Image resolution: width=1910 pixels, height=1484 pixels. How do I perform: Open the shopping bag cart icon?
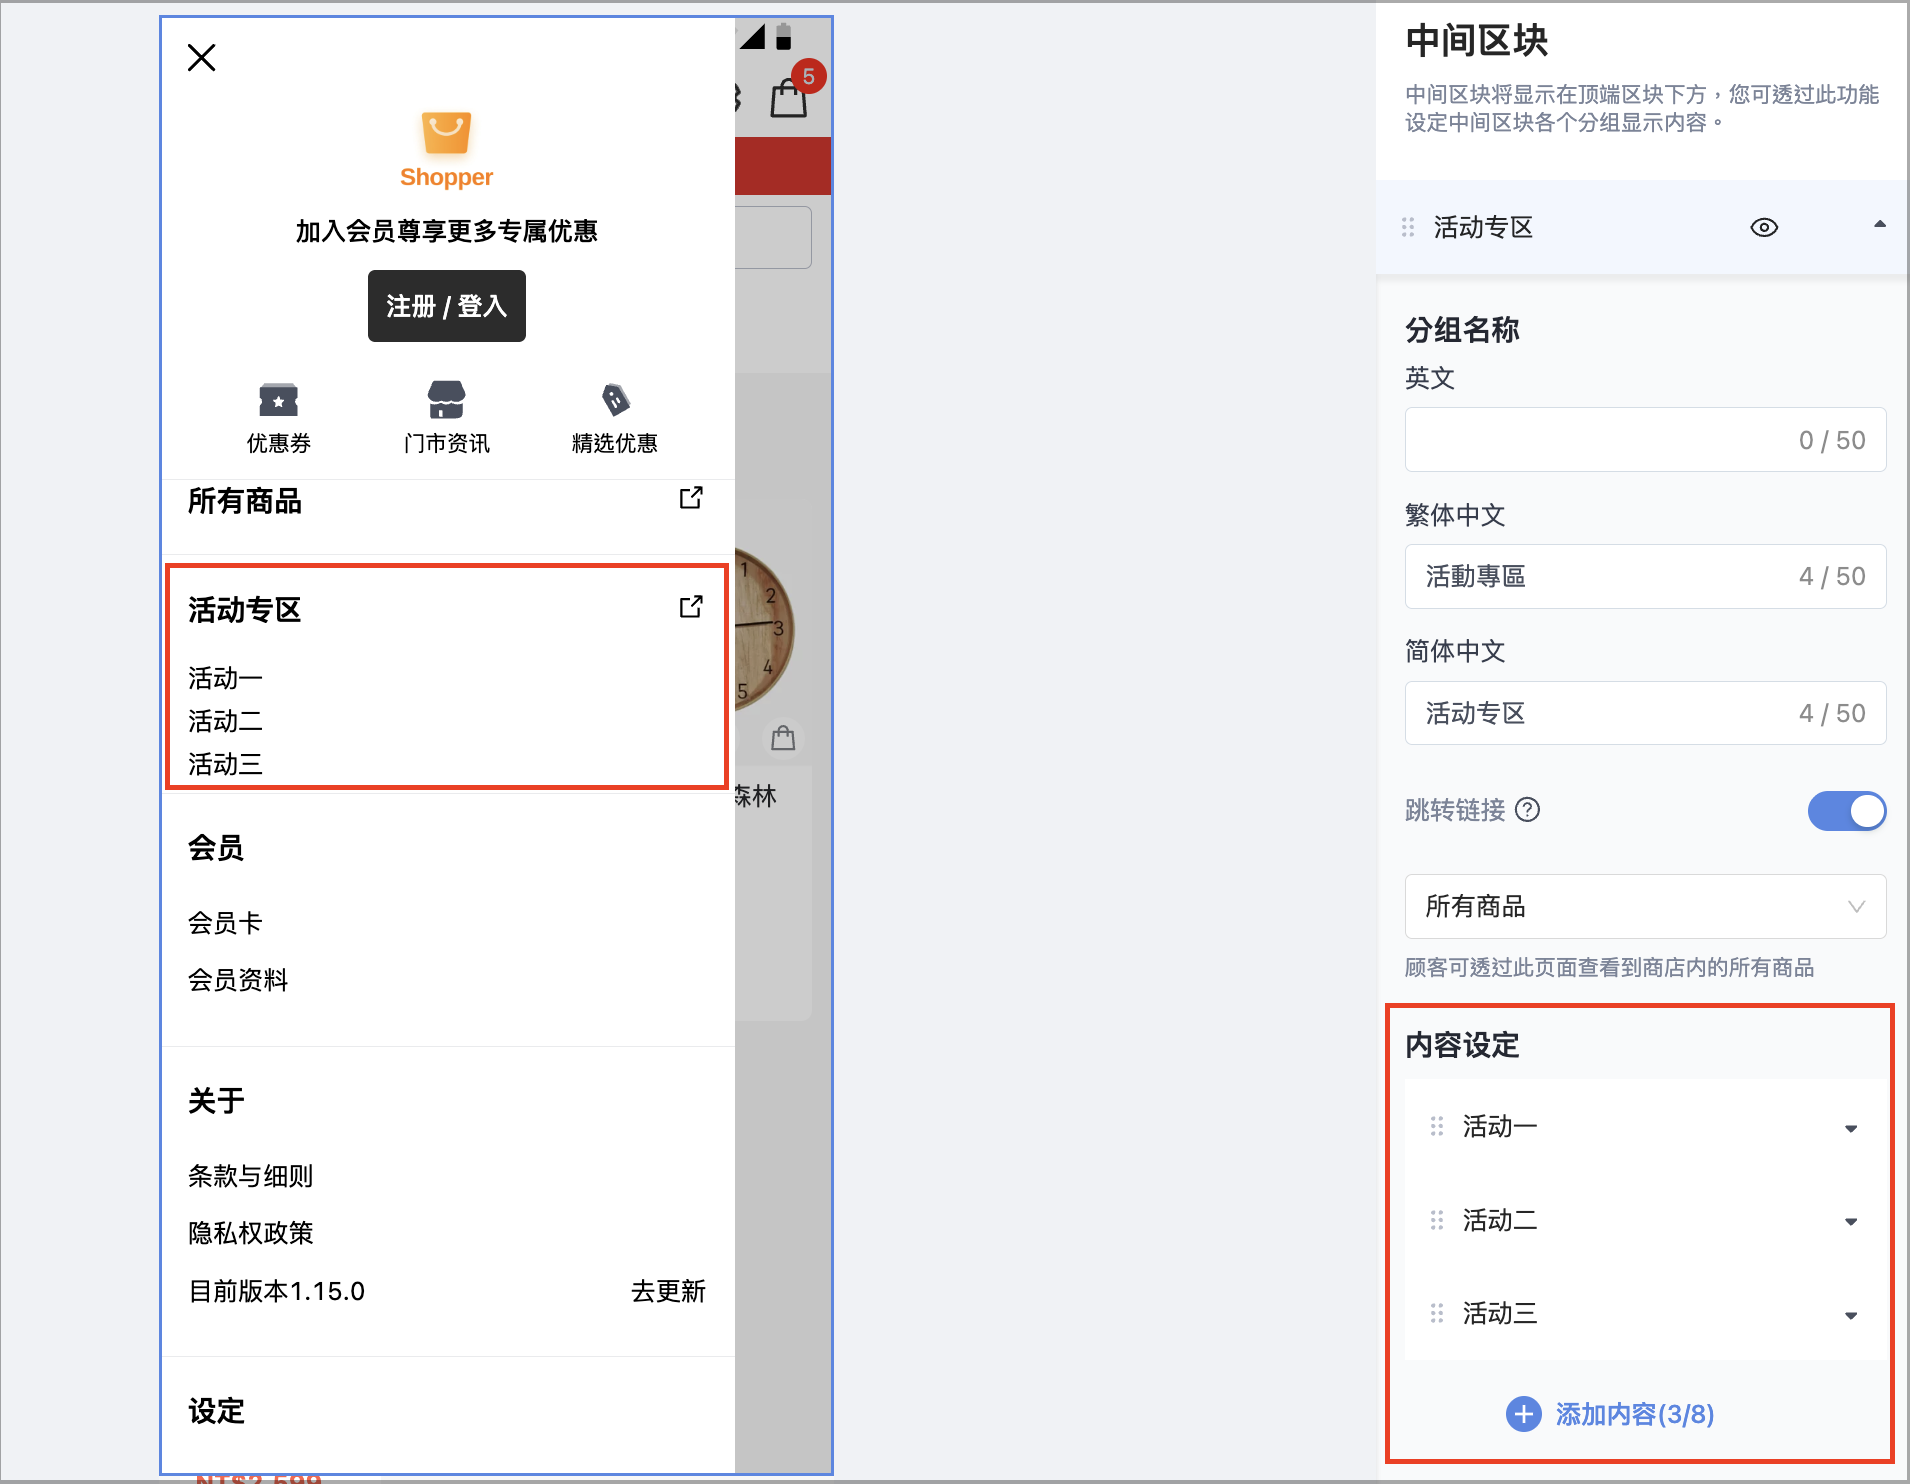point(789,99)
